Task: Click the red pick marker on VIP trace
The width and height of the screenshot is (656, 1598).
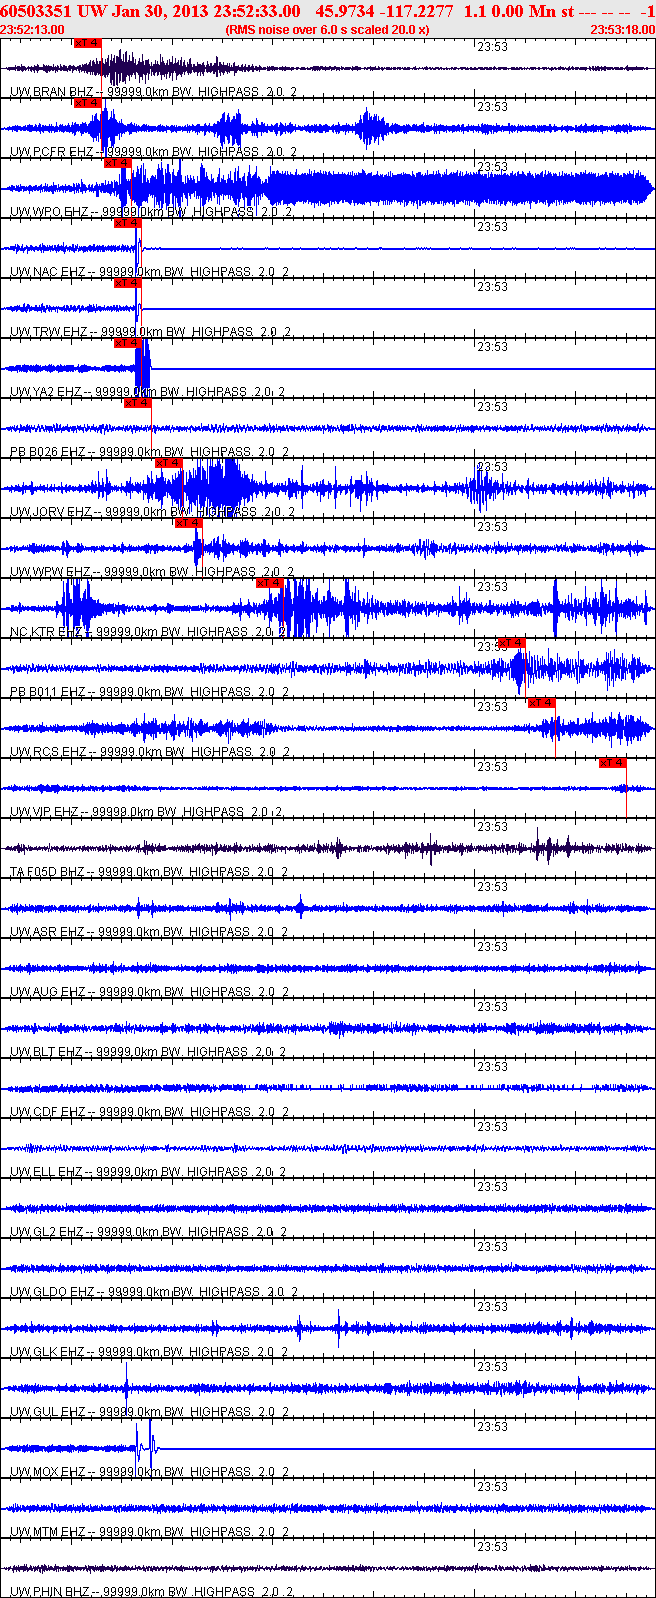Action: click(x=612, y=763)
